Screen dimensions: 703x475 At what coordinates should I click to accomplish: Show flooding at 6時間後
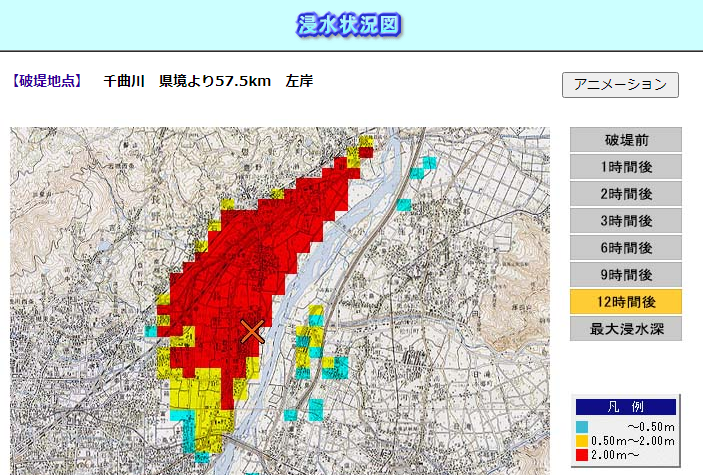(x=626, y=248)
